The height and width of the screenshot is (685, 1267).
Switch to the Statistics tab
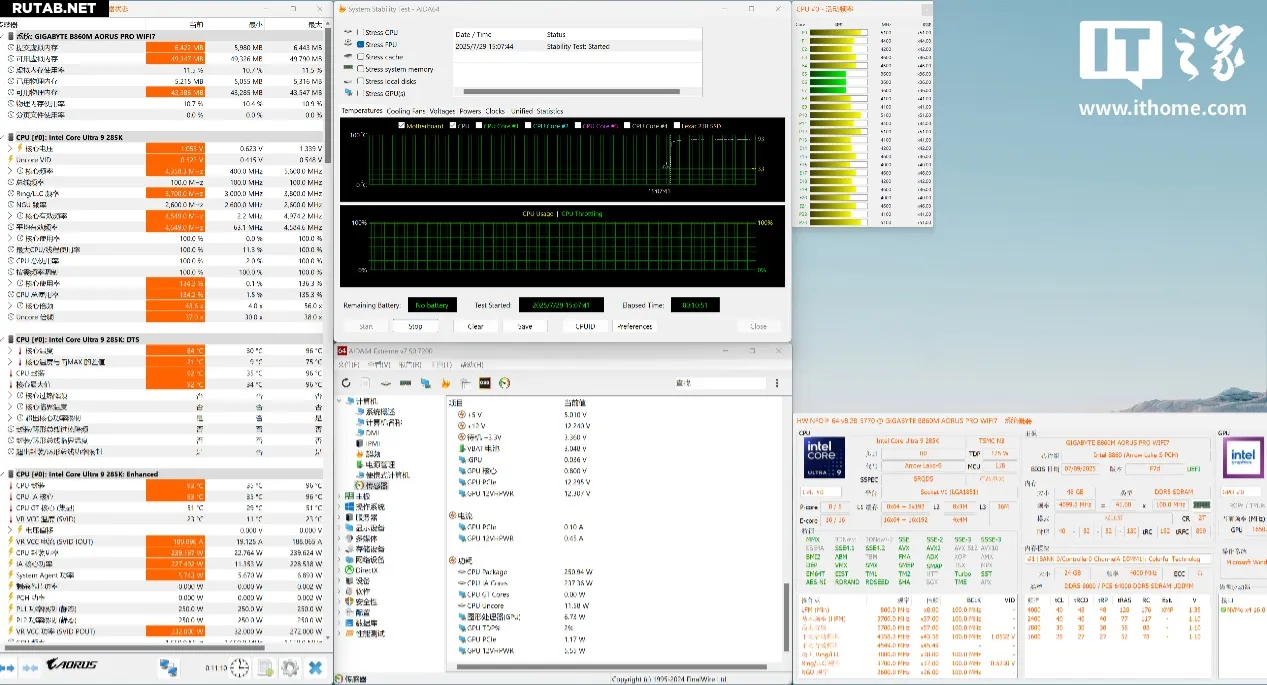coord(549,111)
